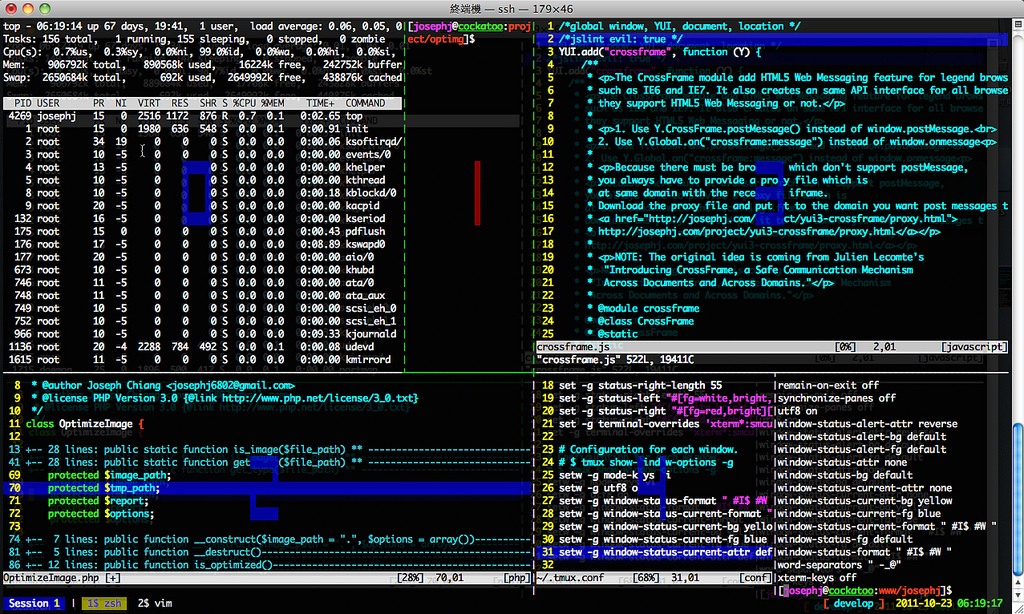Click the Session 1 tmux label
The height and width of the screenshot is (614, 1024).
coord(32,603)
